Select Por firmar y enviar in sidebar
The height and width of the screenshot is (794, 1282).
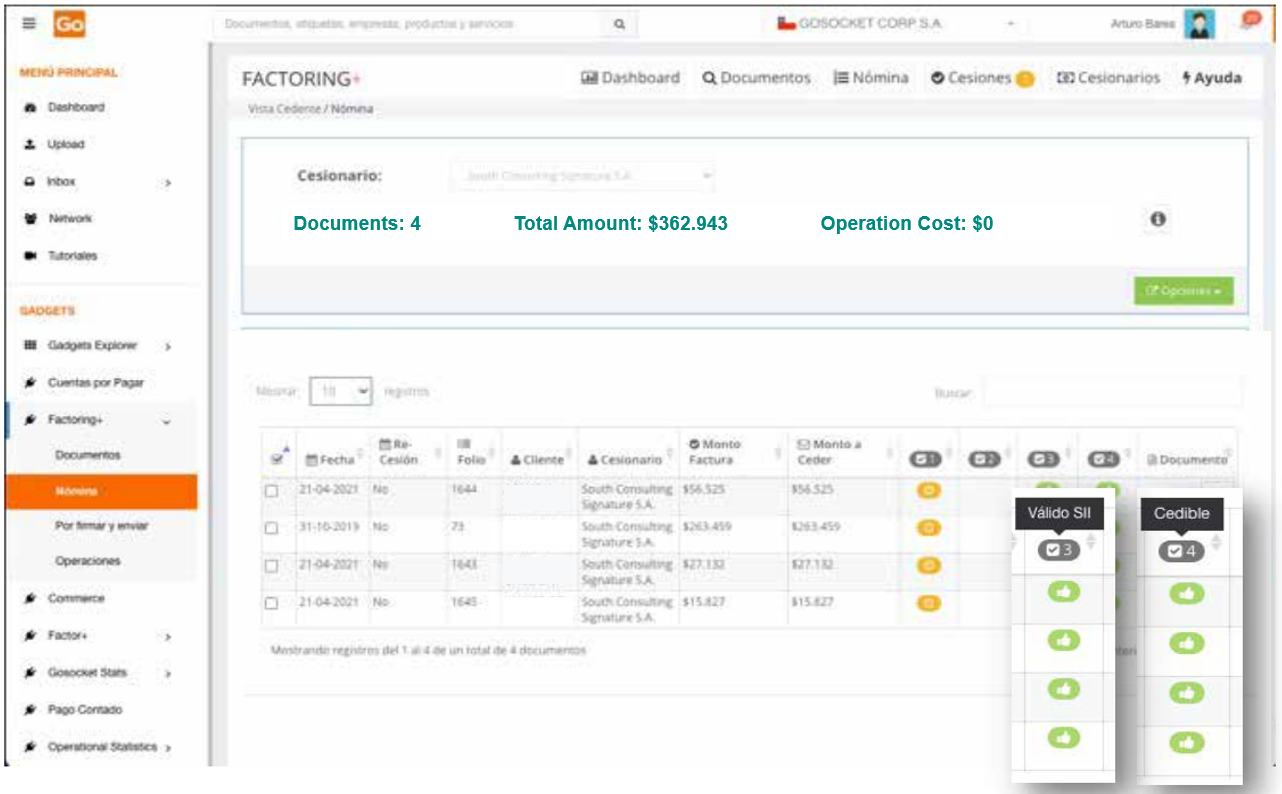102,525
